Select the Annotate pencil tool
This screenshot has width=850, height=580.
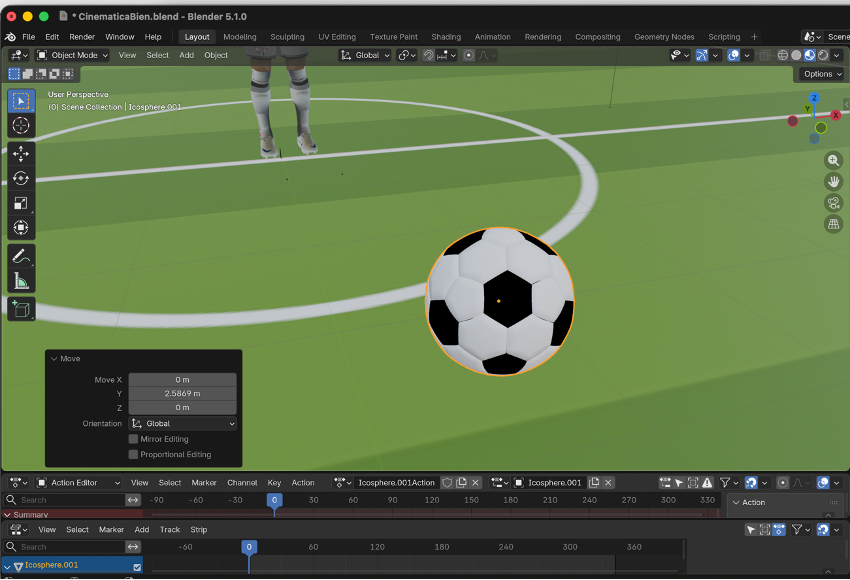coord(21,256)
